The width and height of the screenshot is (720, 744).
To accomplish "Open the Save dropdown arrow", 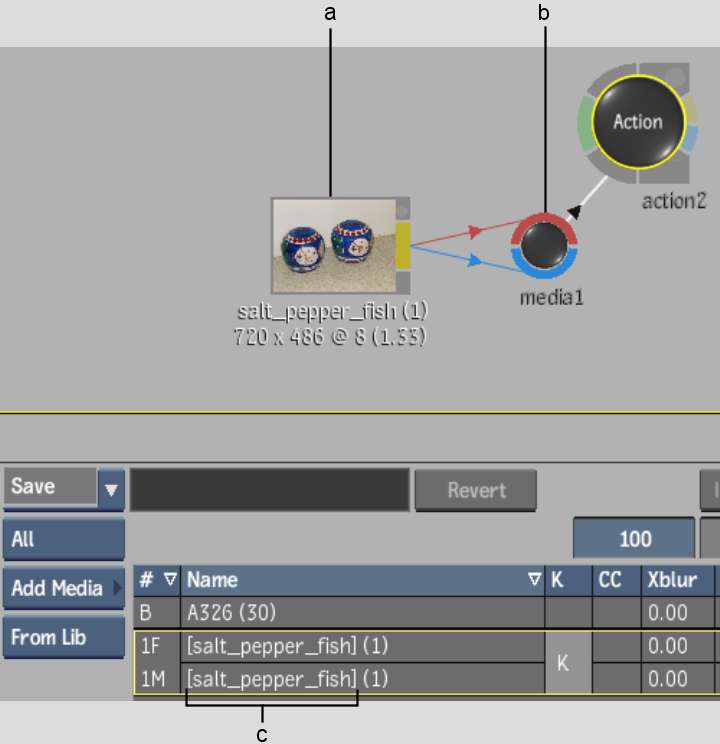I will click(x=111, y=490).
